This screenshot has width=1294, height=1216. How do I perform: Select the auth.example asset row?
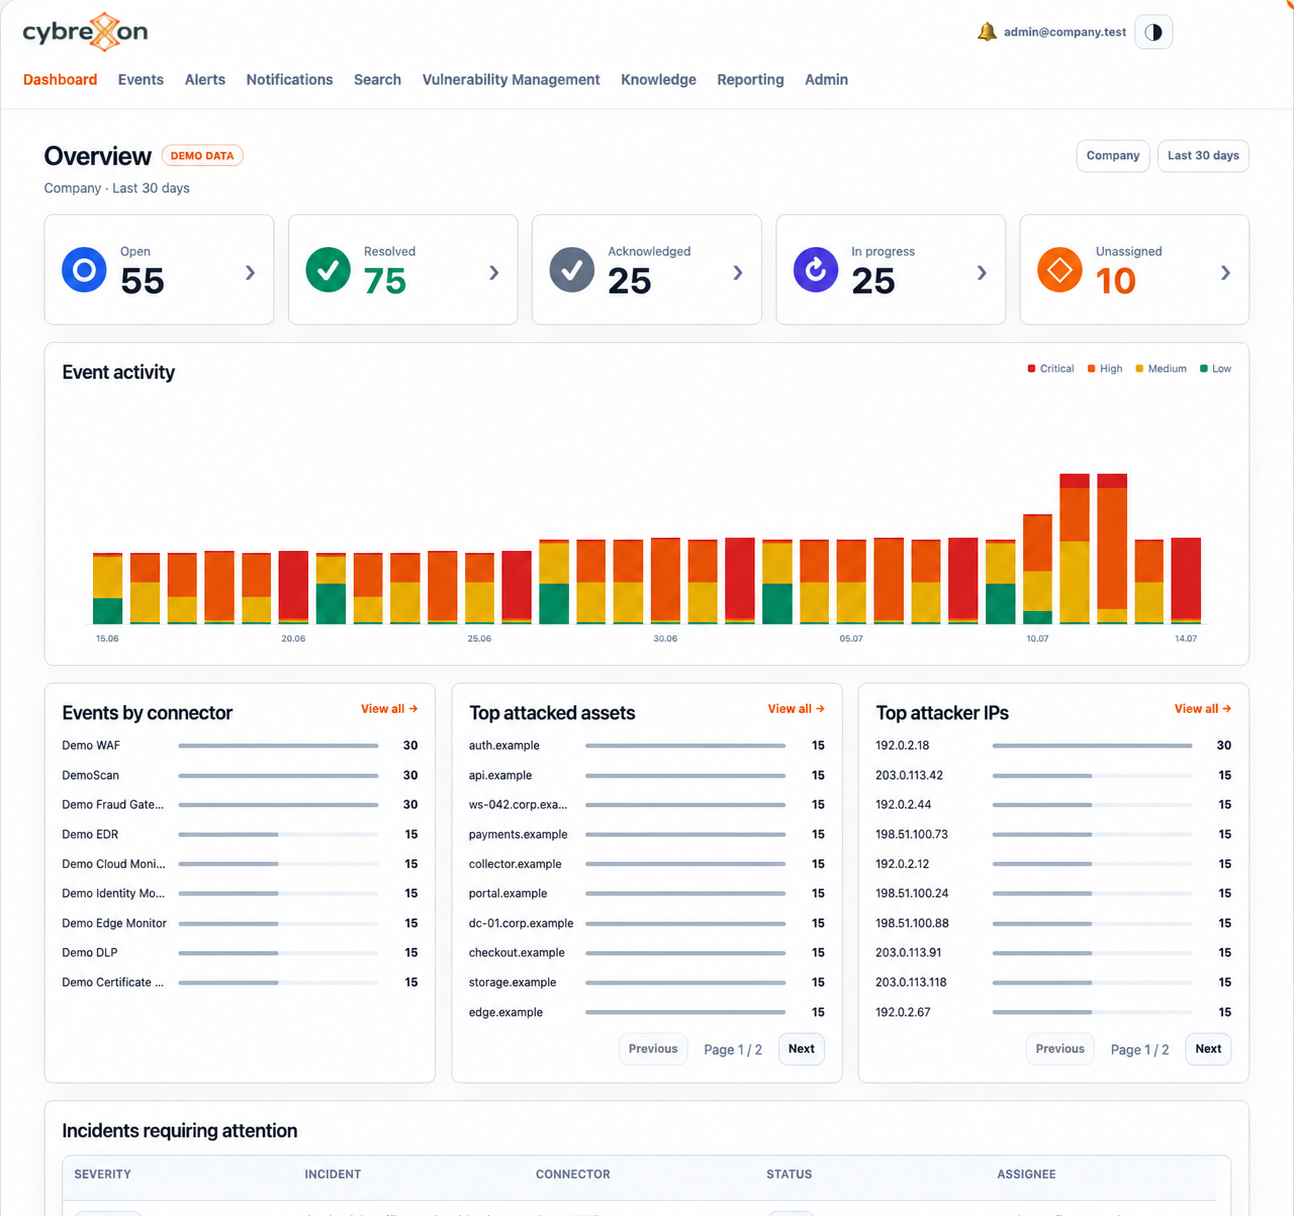point(647,746)
